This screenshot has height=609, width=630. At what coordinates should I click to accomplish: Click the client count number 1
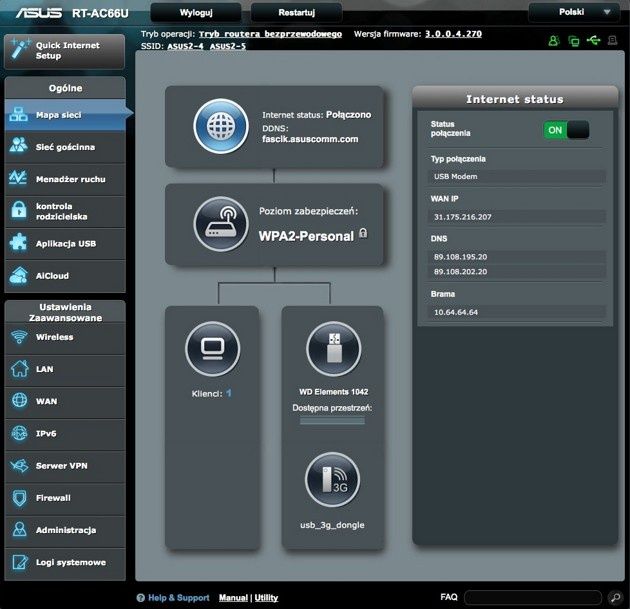229,393
